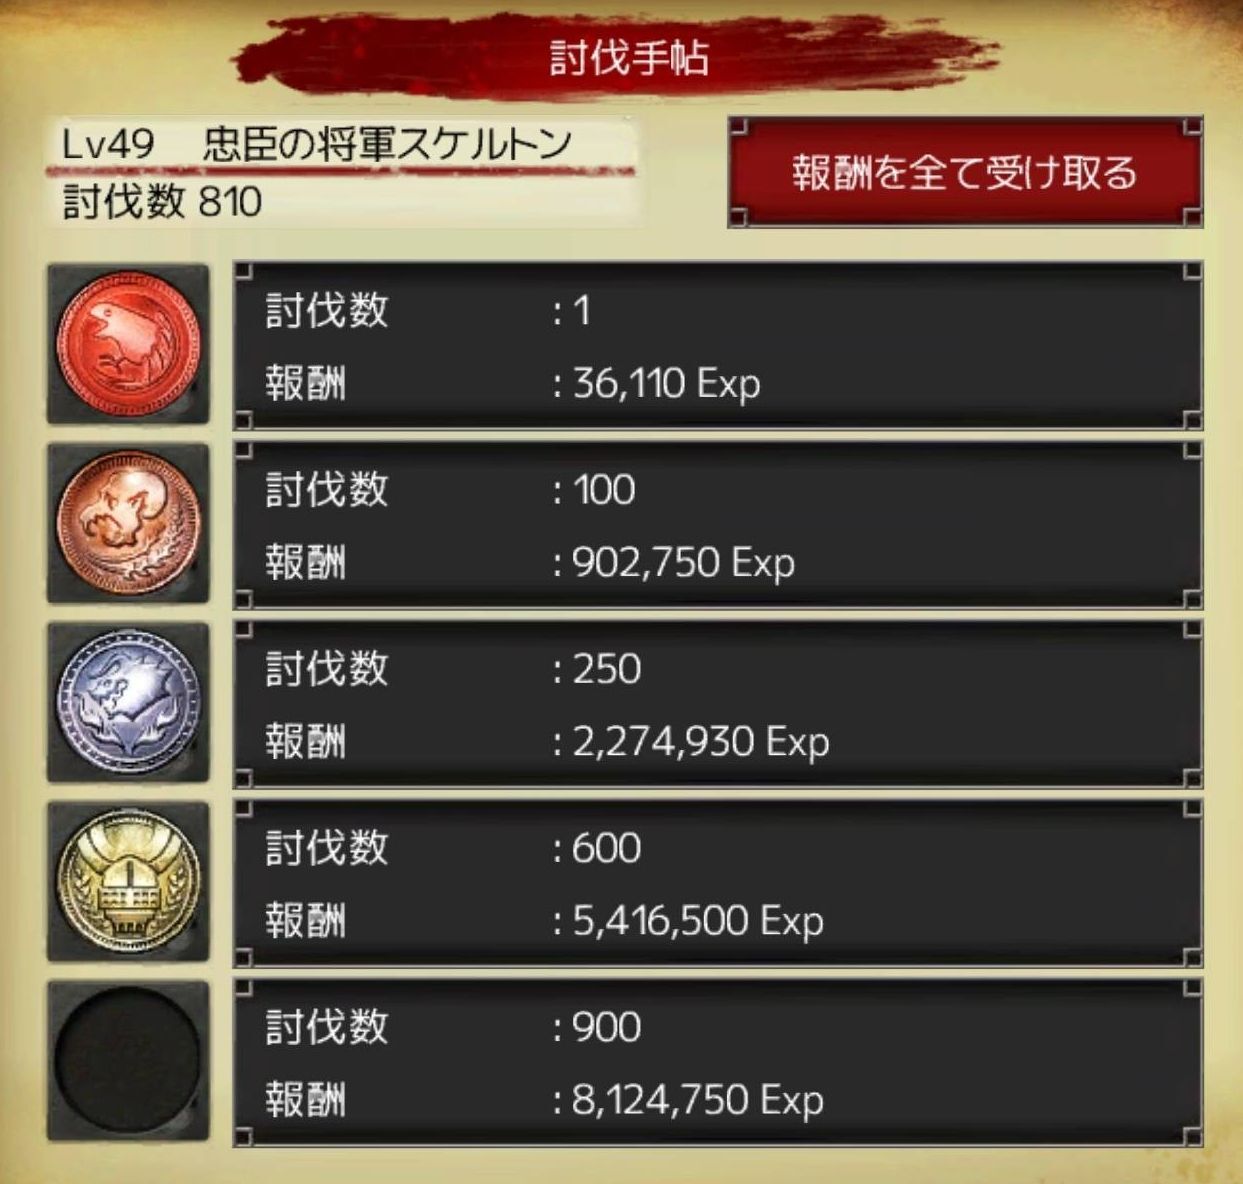Click the empty dark medal slot
Image resolution: width=1243 pixels, height=1184 pixels.
click(128, 1061)
